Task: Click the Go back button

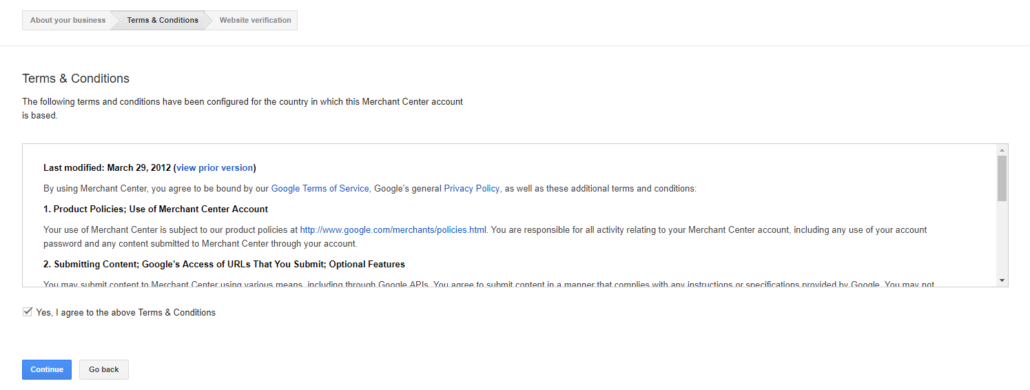Action: coord(104,370)
